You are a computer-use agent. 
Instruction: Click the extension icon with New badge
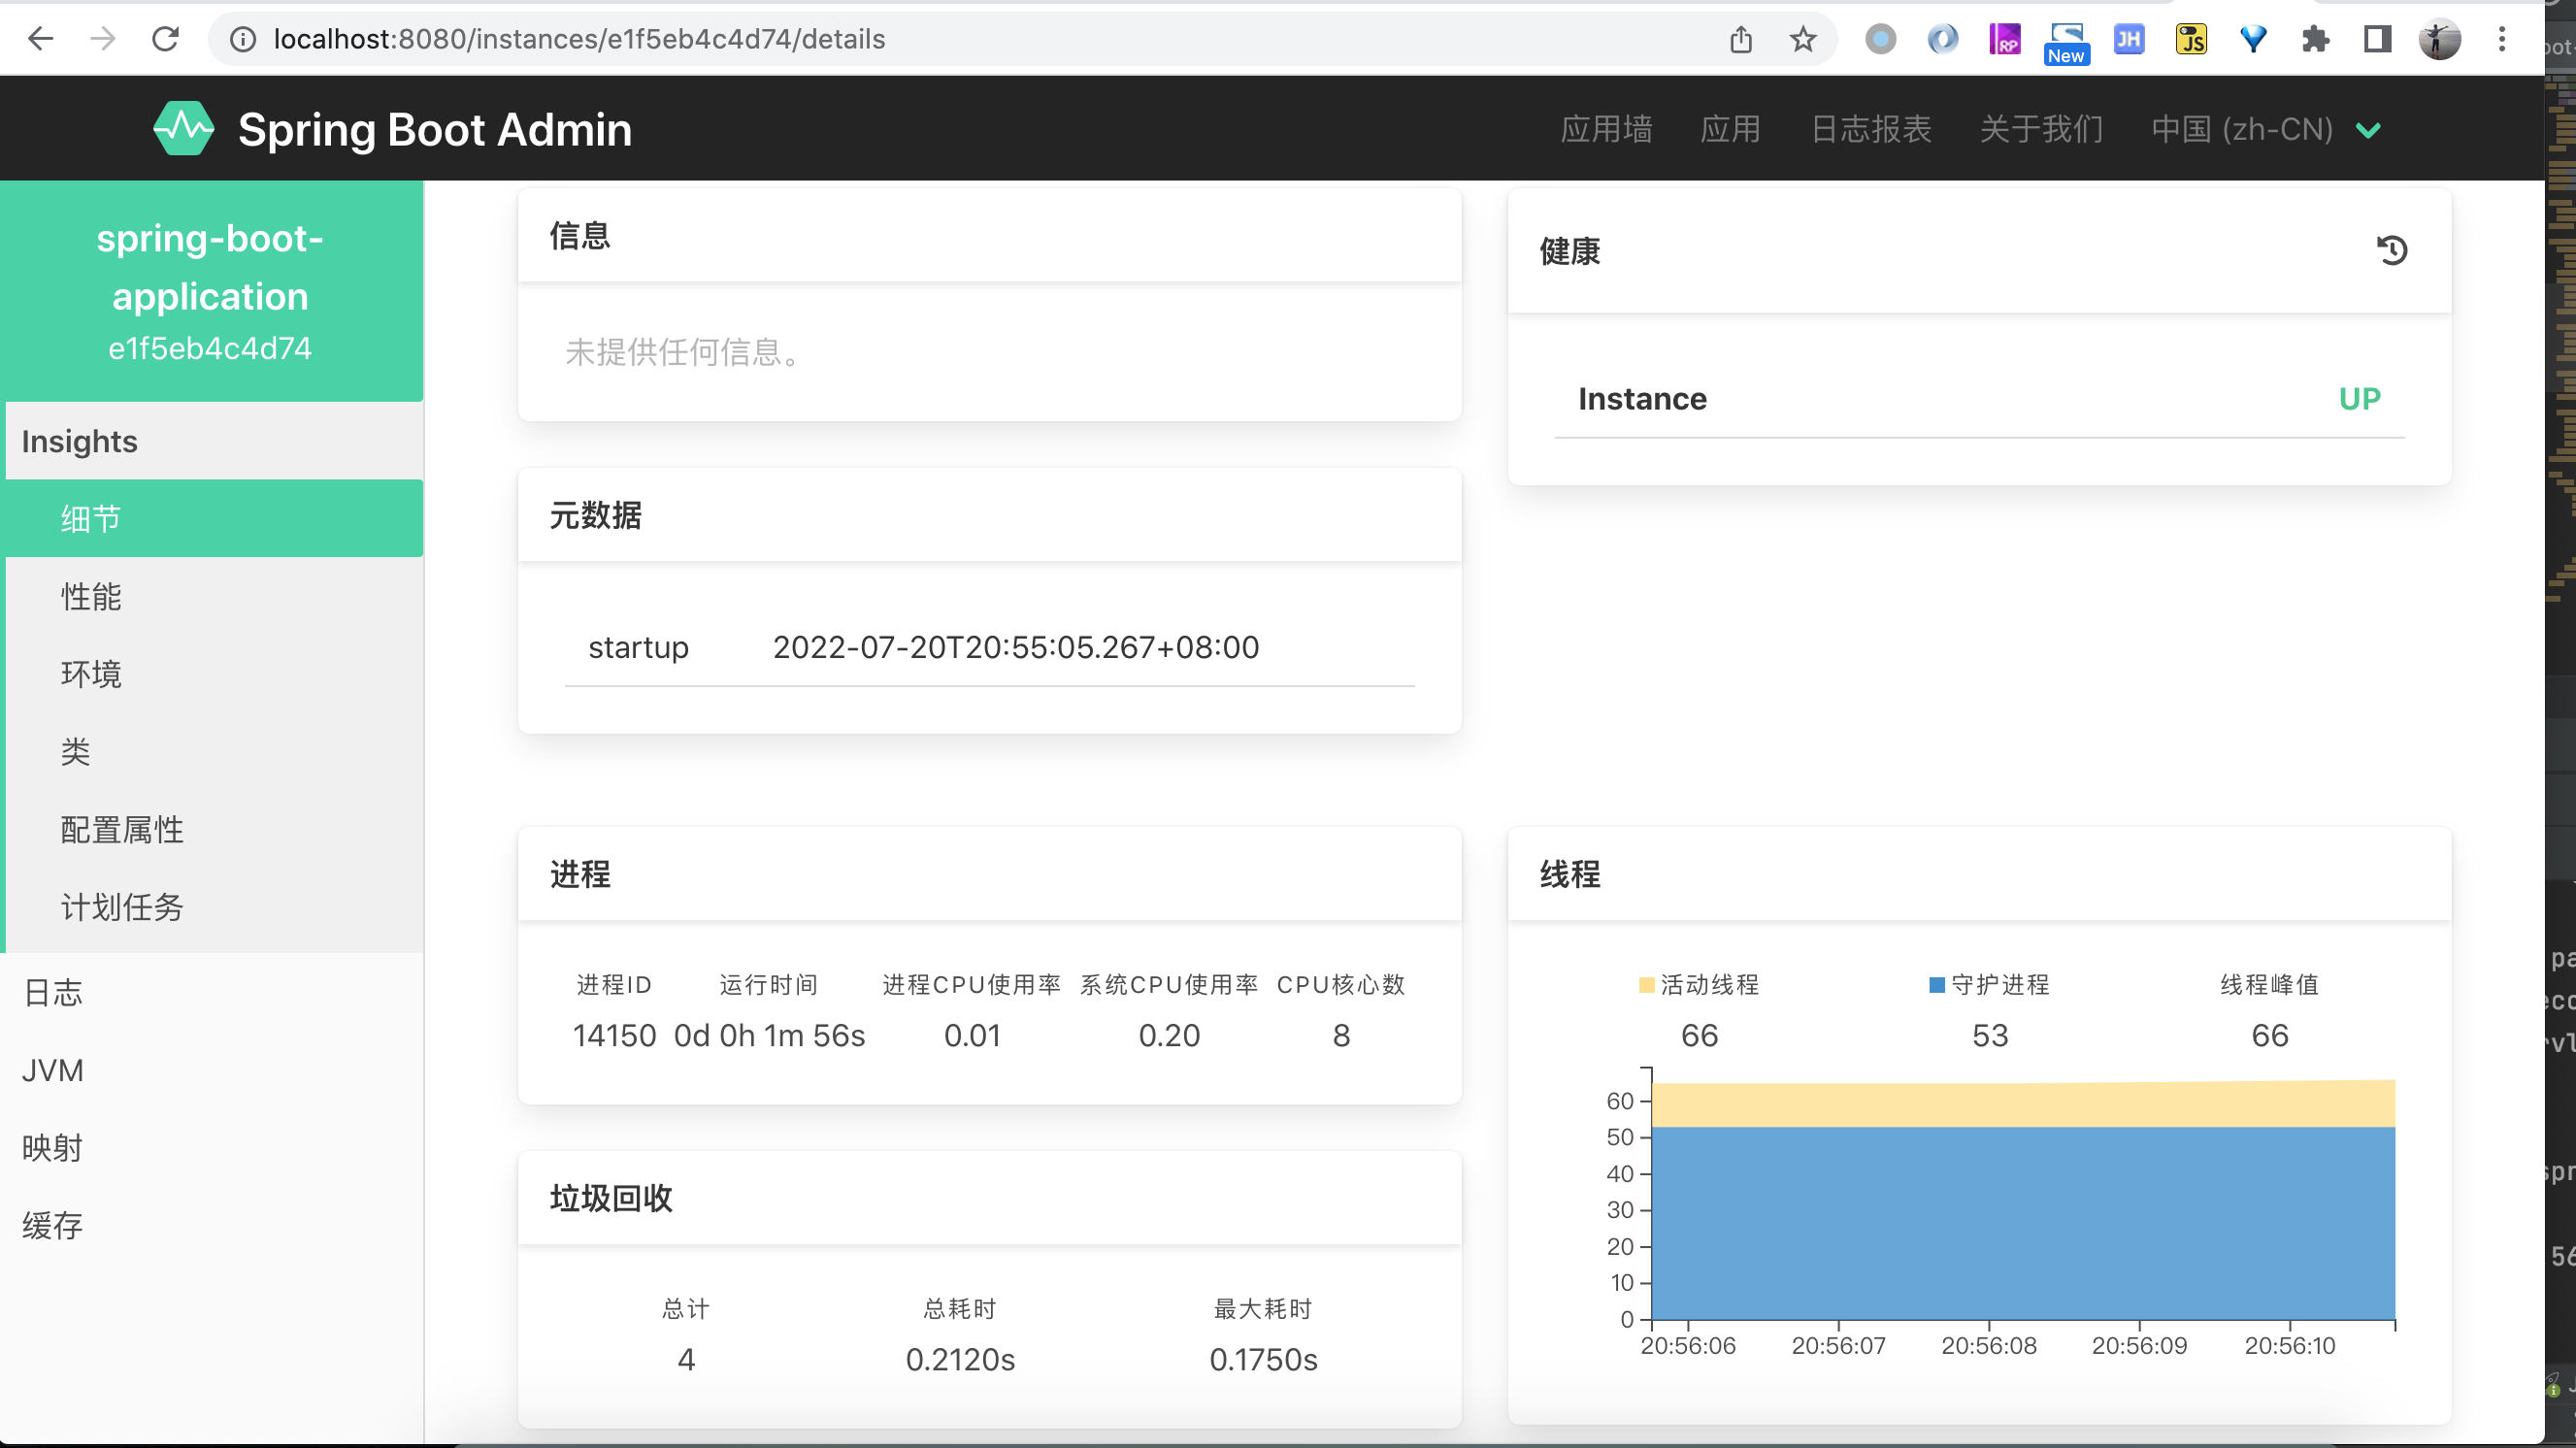click(x=2066, y=44)
